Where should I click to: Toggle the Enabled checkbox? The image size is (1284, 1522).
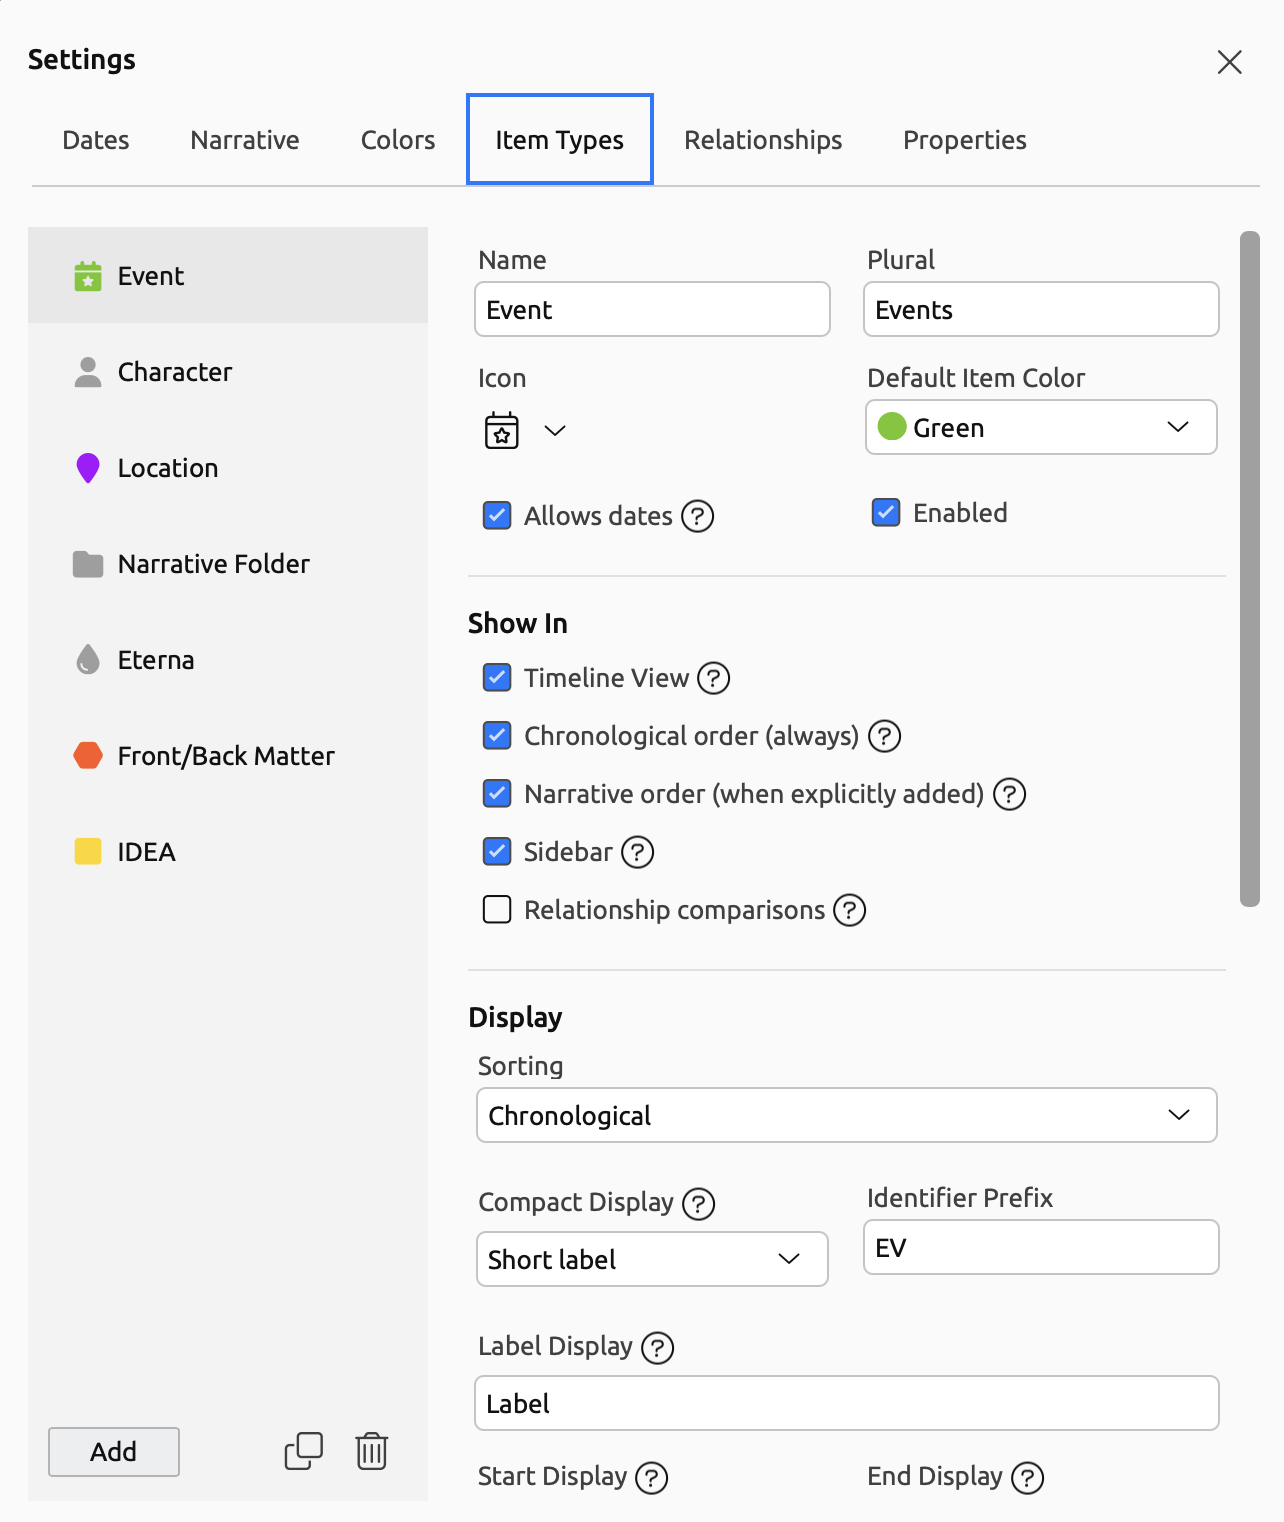point(886,513)
